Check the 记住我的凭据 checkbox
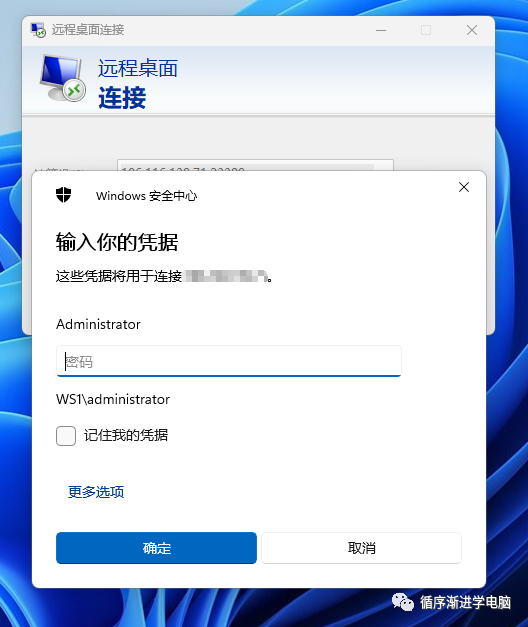This screenshot has width=528, height=627. pyautogui.click(x=66, y=436)
